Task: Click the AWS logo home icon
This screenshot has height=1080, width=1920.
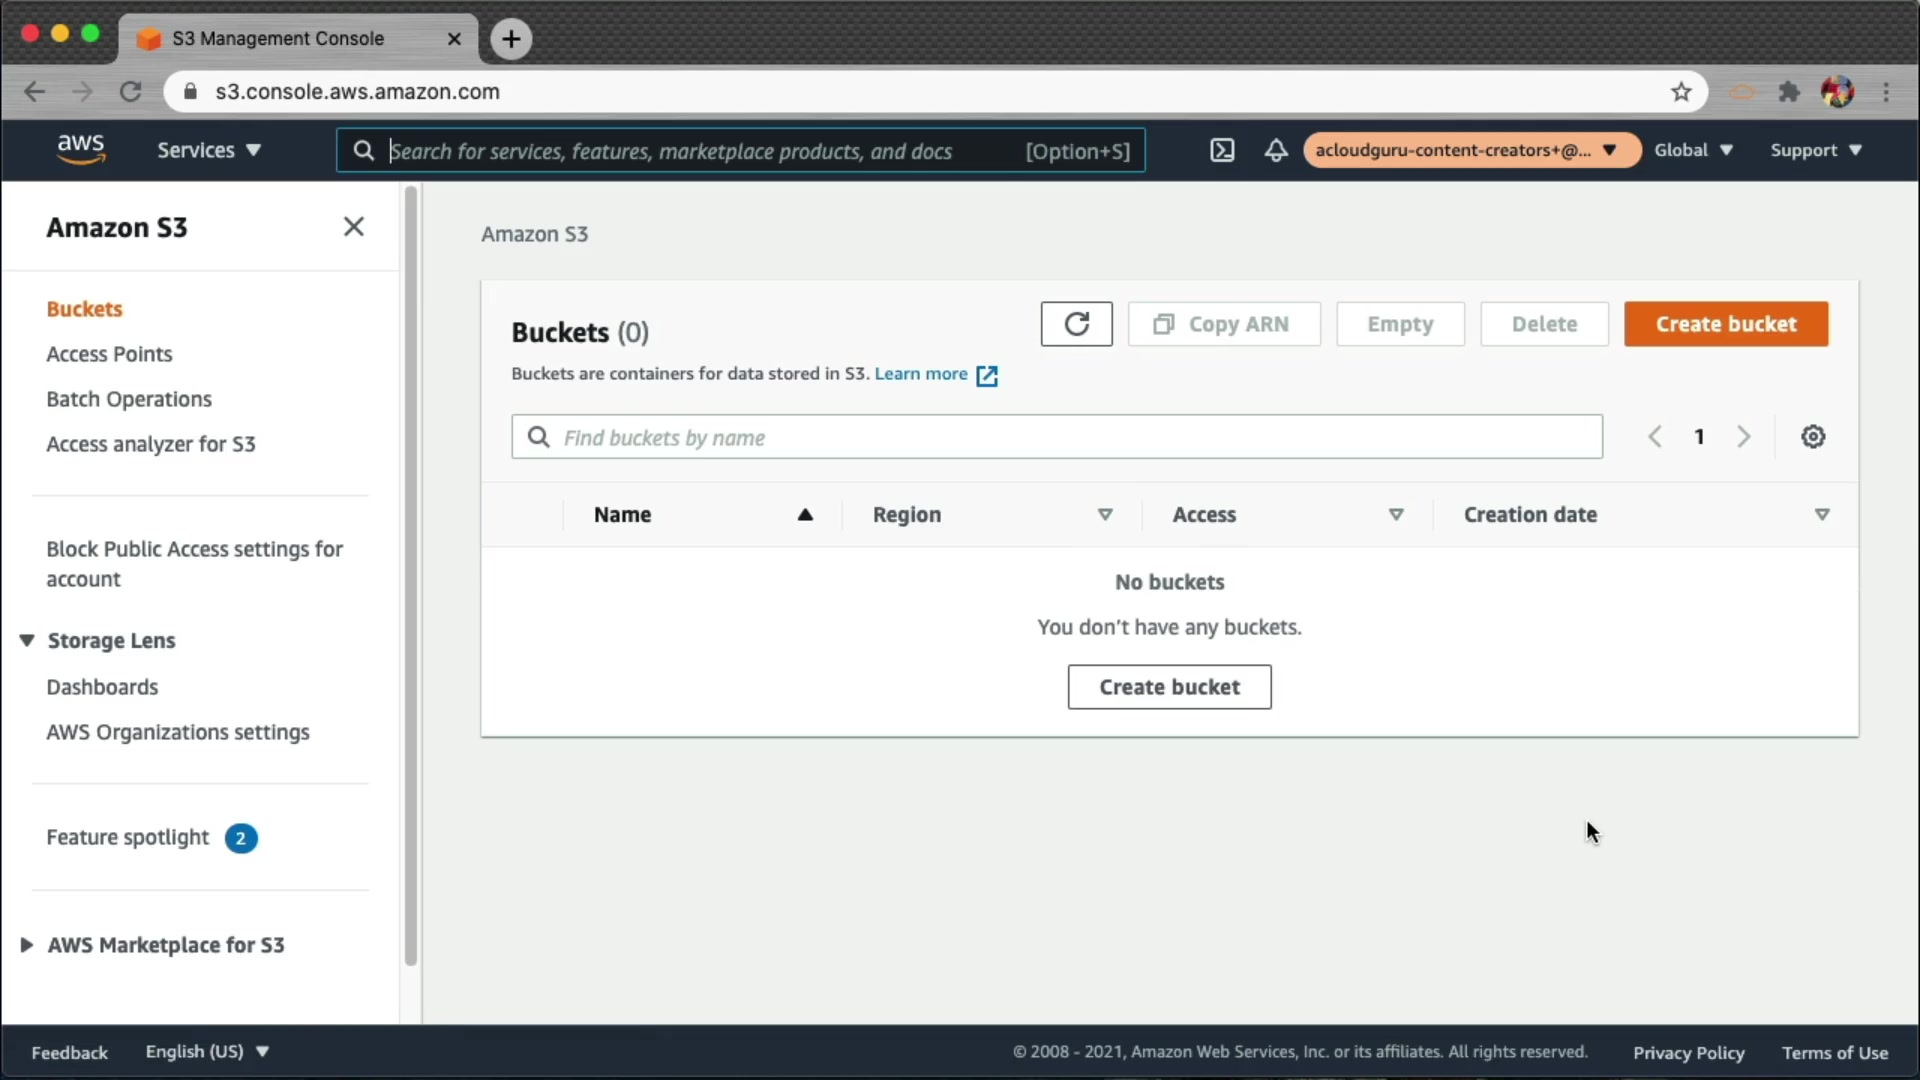Action: click(x=81, y=149)
